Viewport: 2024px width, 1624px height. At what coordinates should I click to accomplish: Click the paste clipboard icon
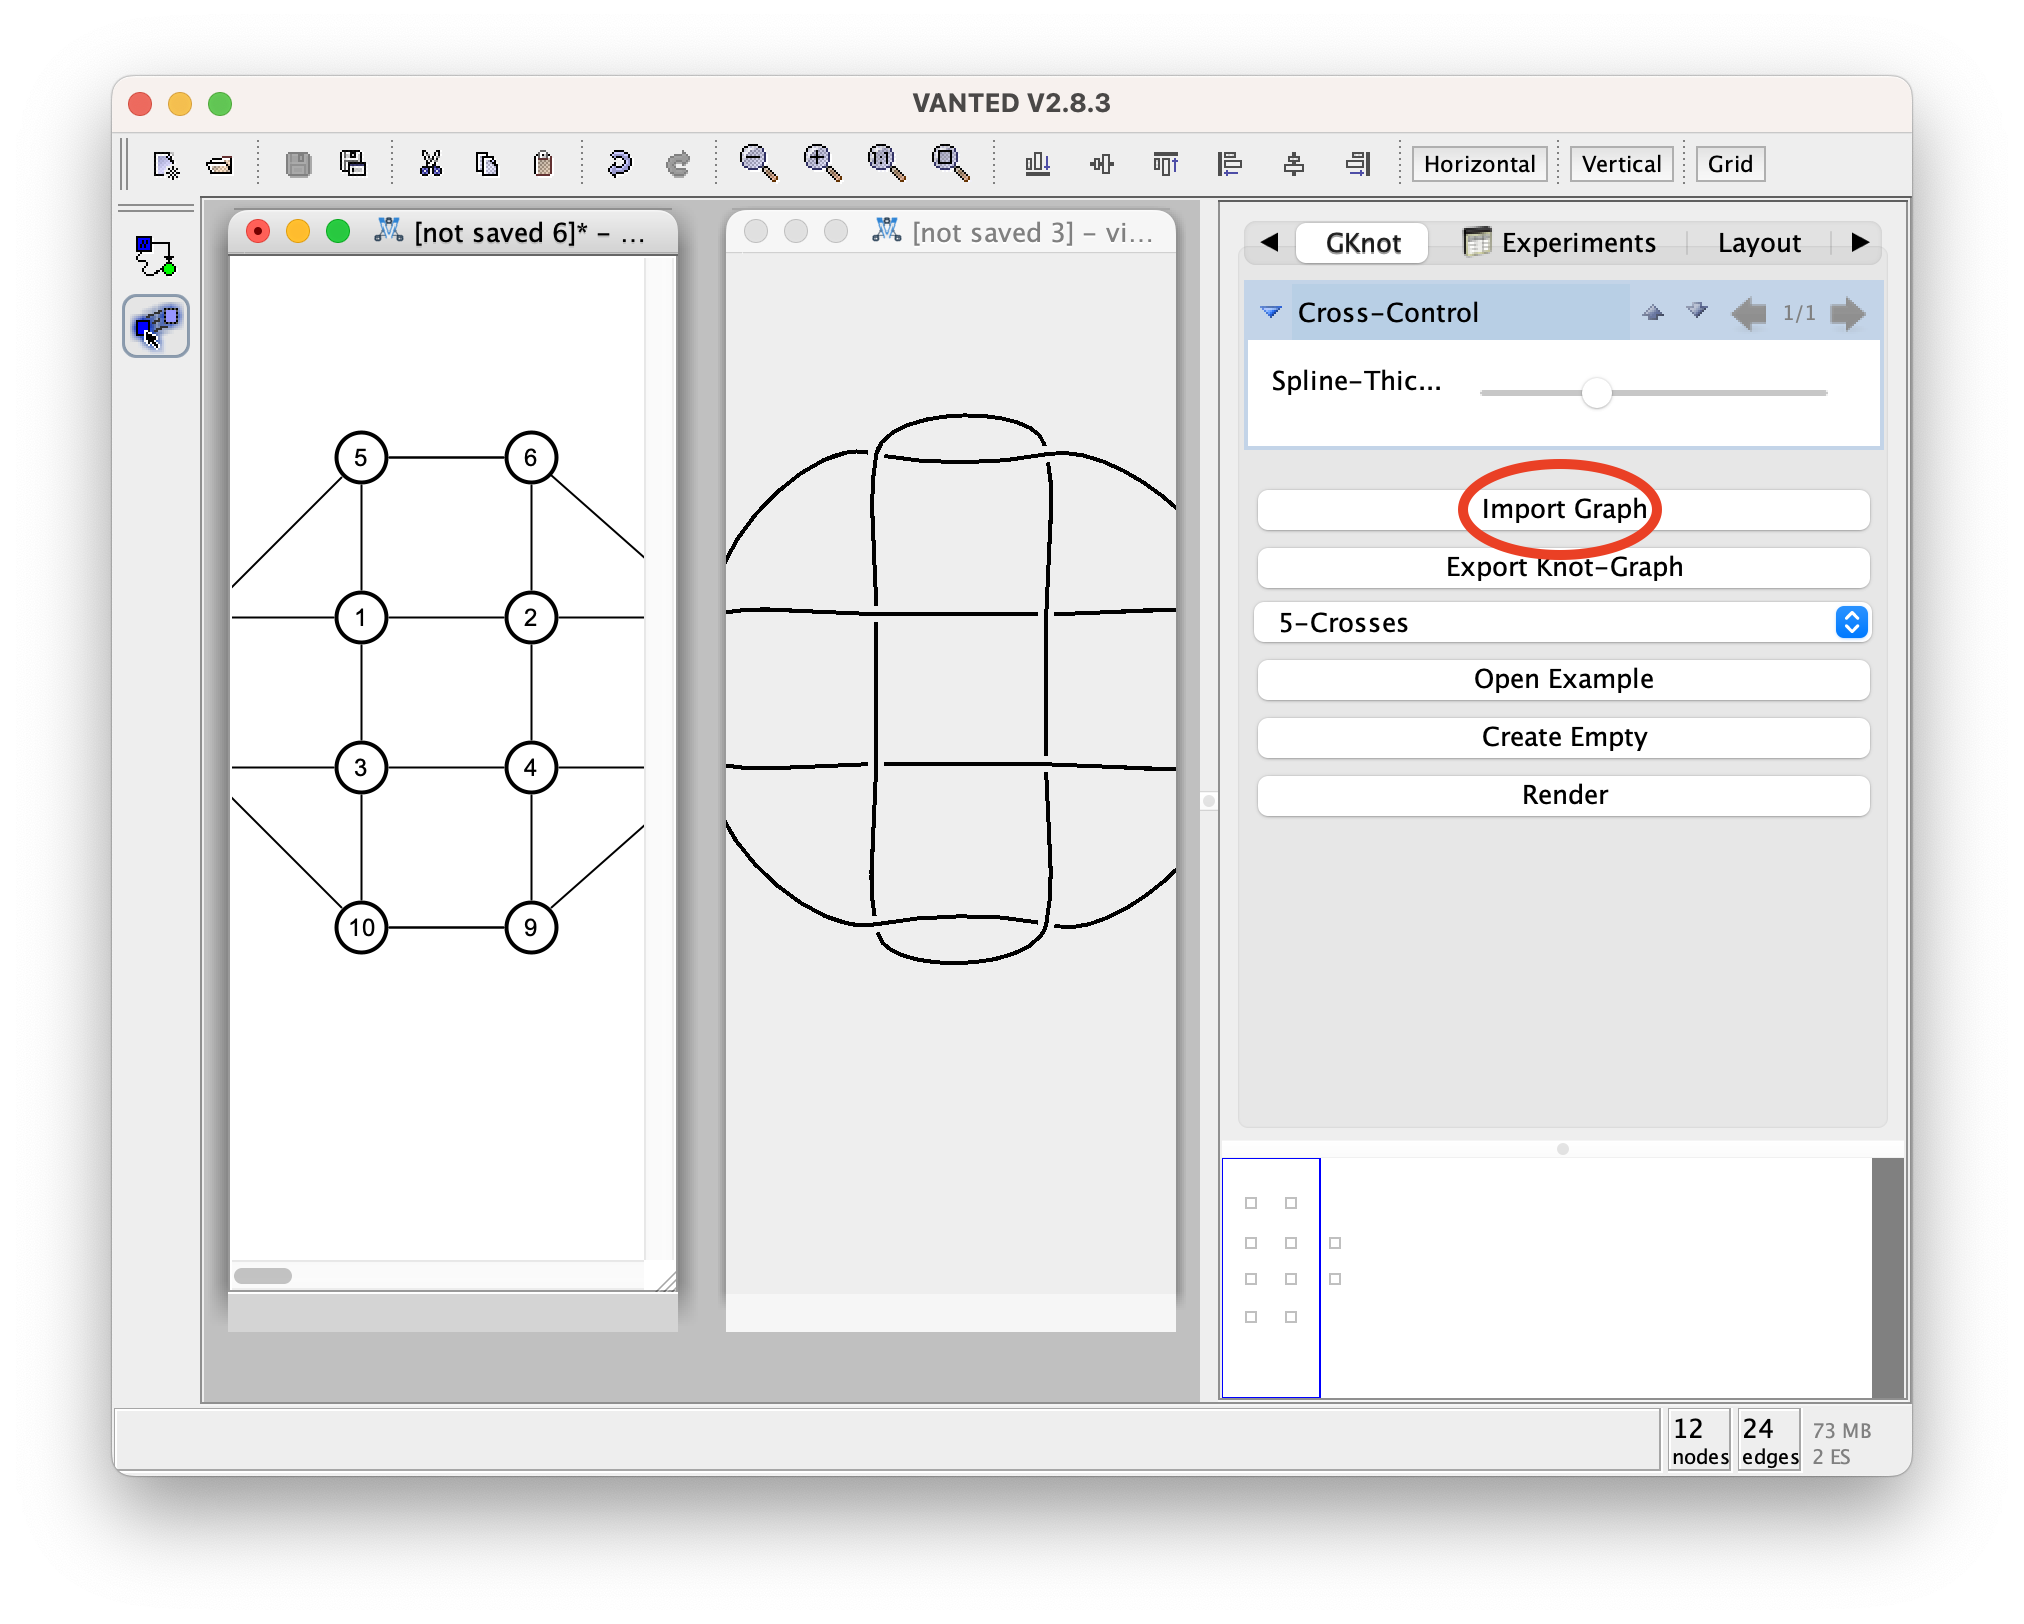click(x=543, y=164)
